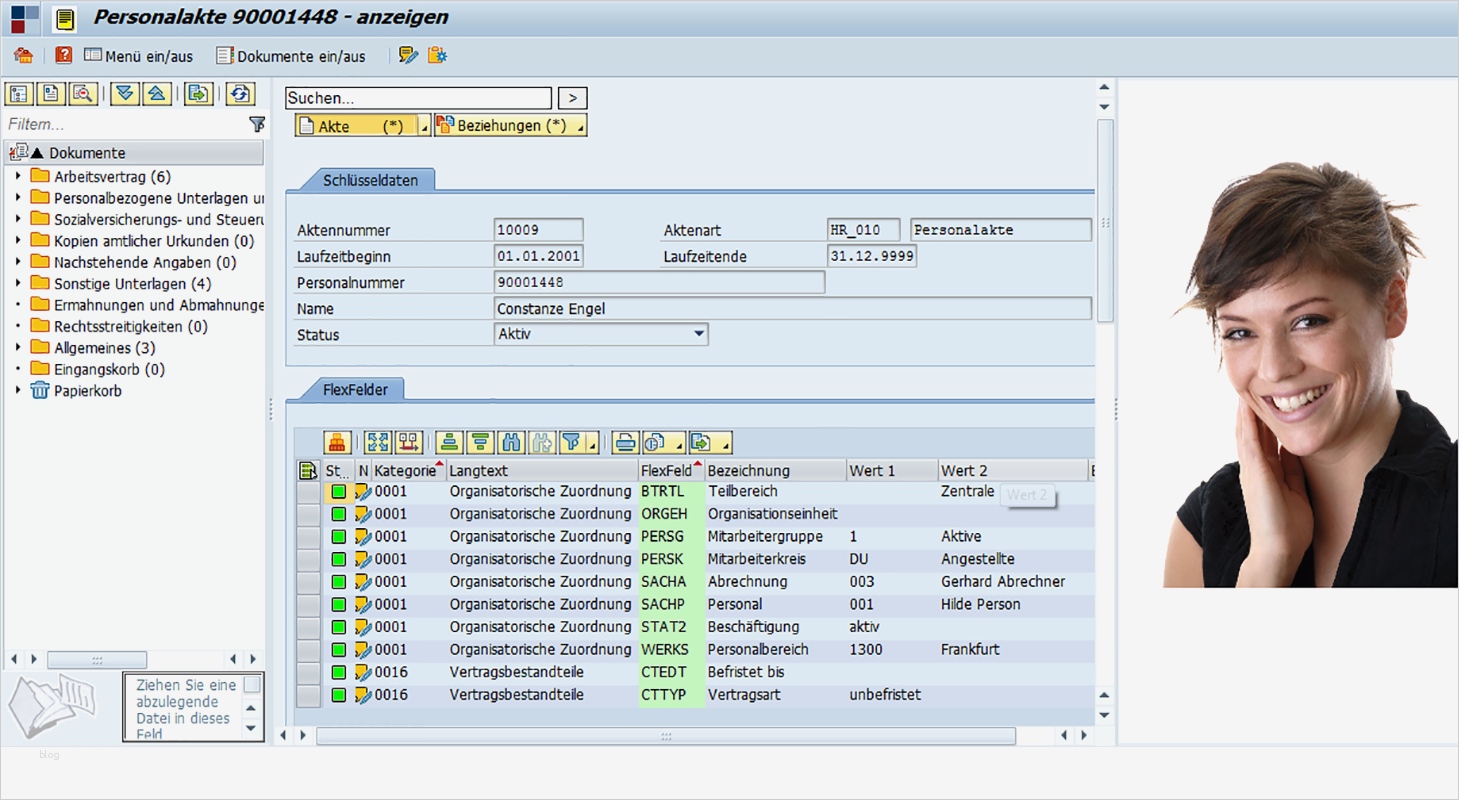The image size is (1459, 800).
Task: Click sort ascending icon in FlexFelder toolbar
Action: coord(449,442)
